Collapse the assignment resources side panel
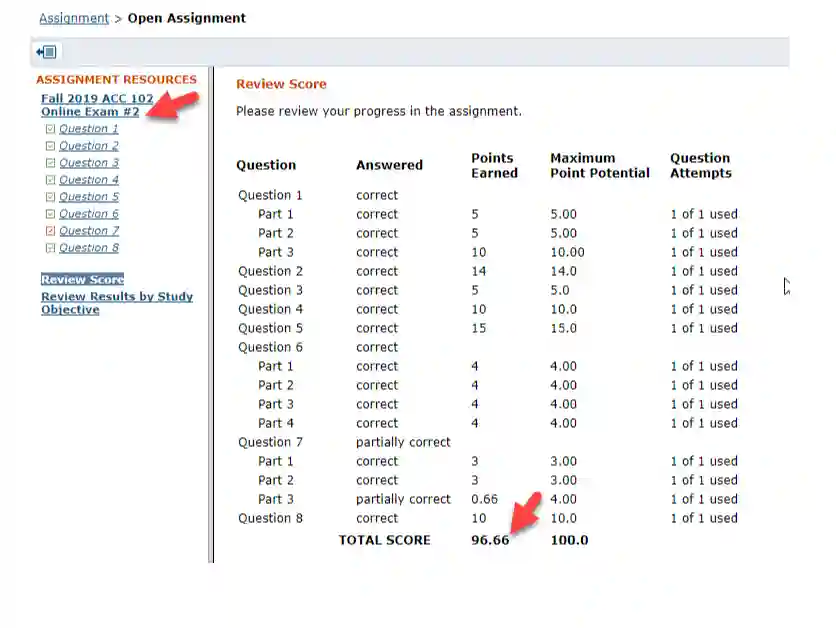Viewport: 836px width, 628px height. point(46,52)
